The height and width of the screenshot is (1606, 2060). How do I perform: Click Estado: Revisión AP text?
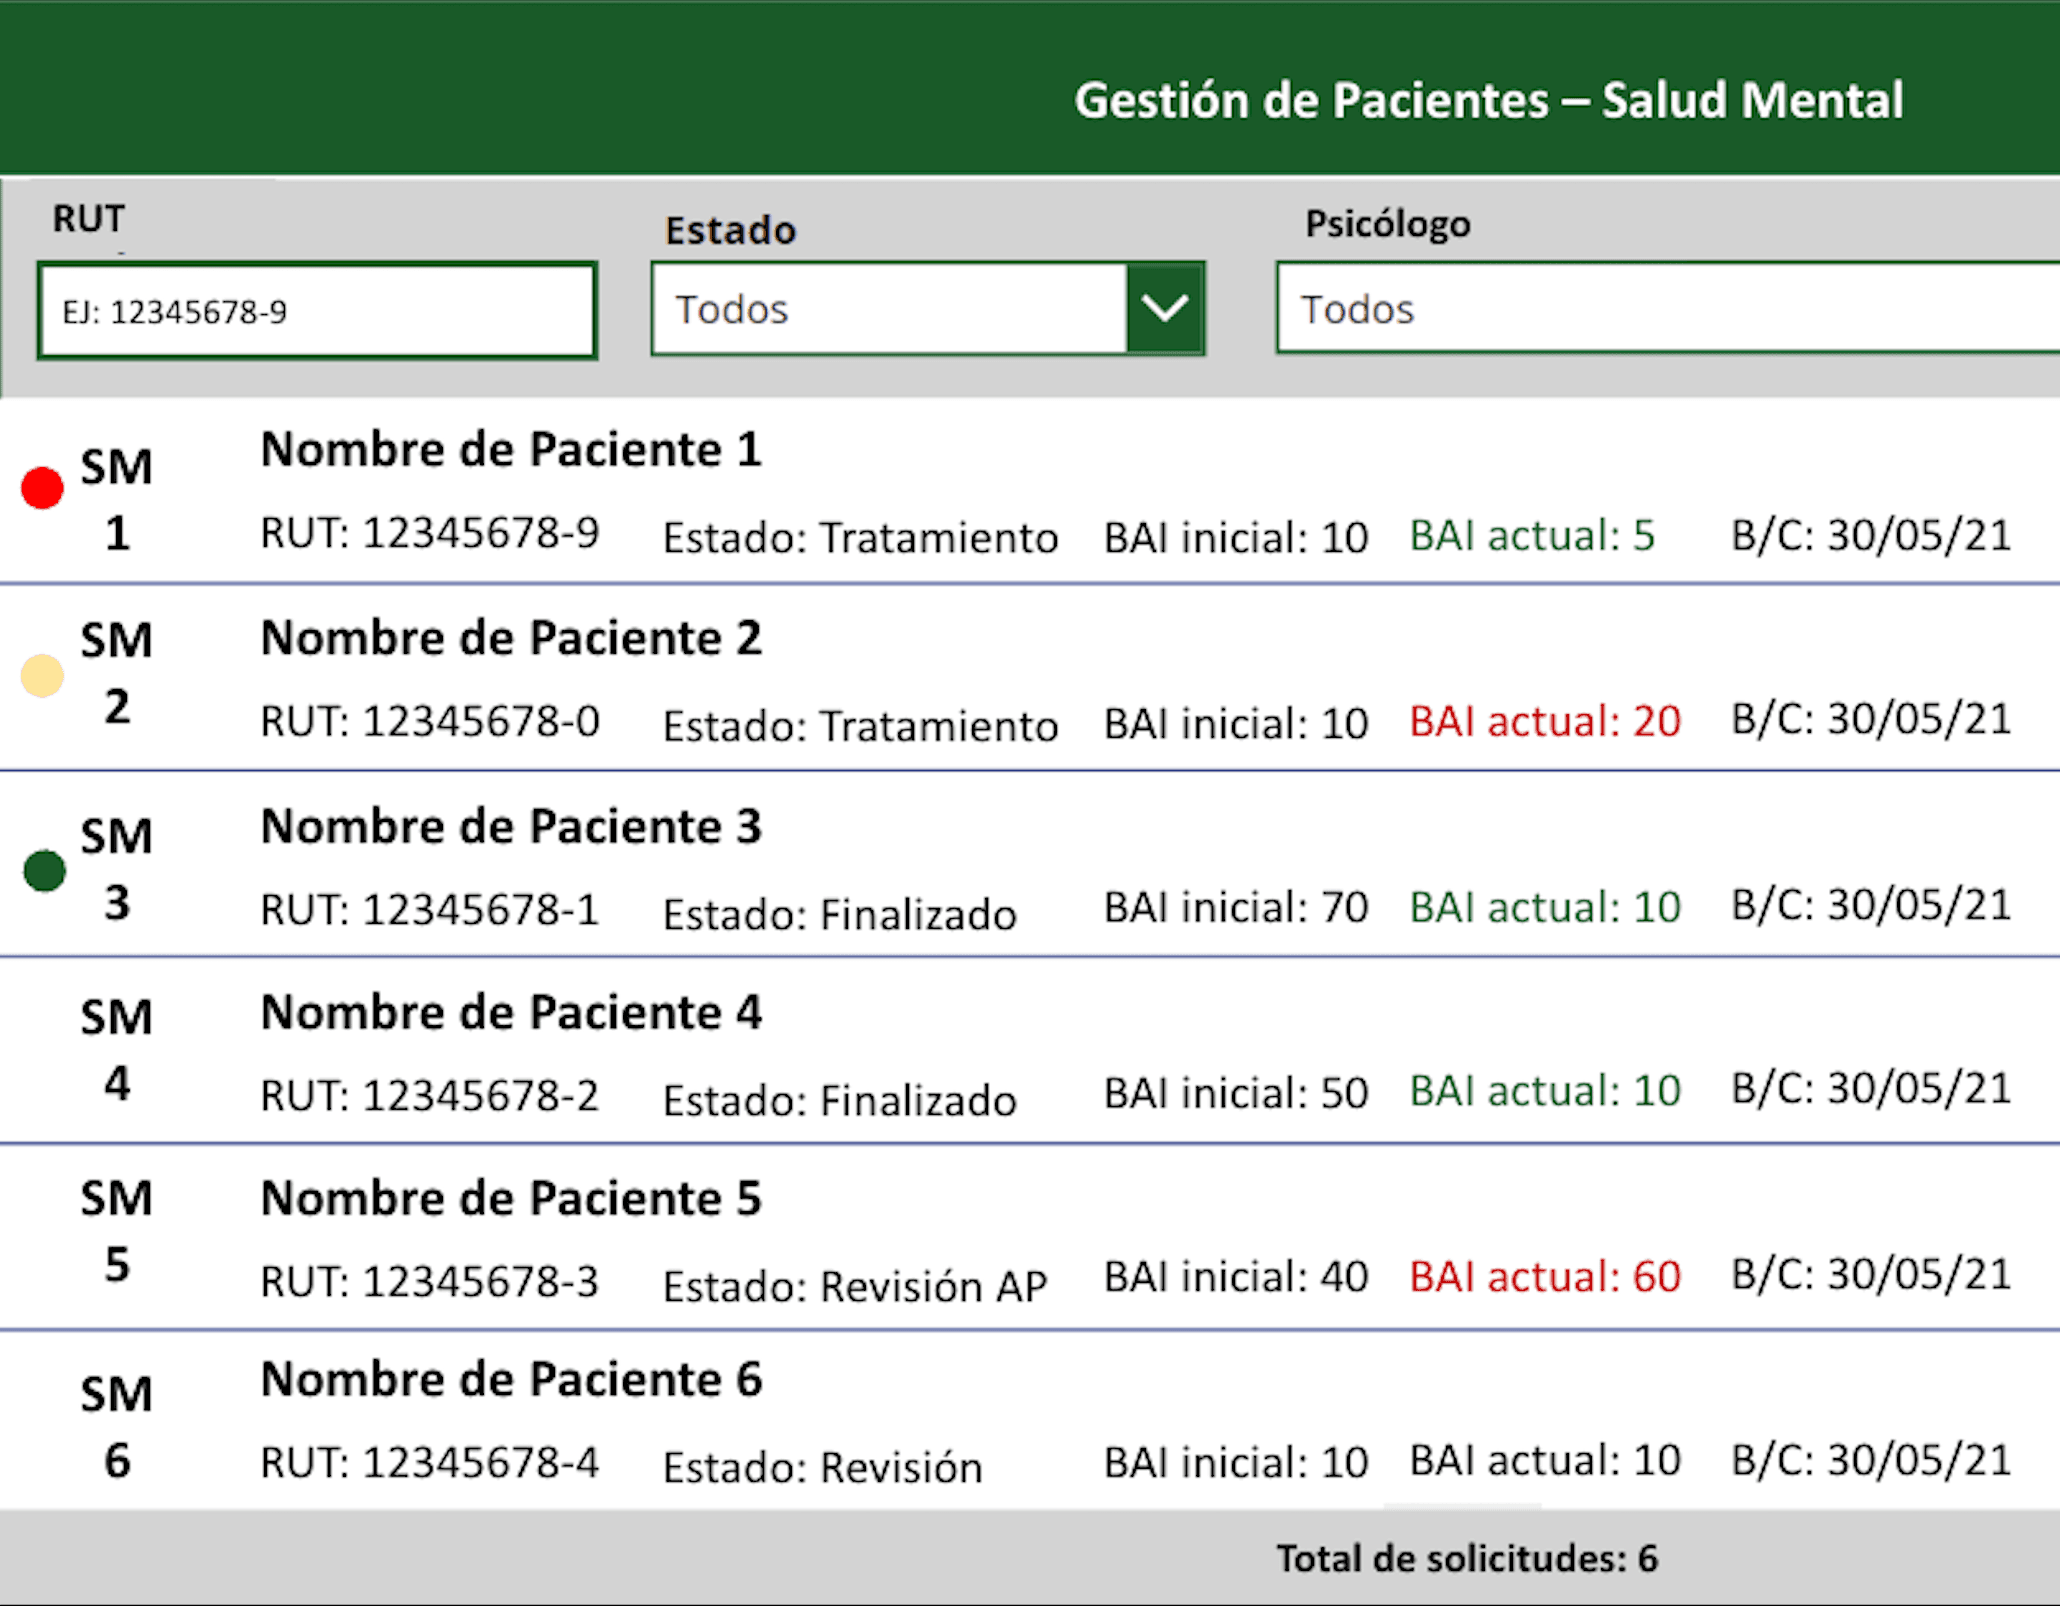coord(855,1287)
